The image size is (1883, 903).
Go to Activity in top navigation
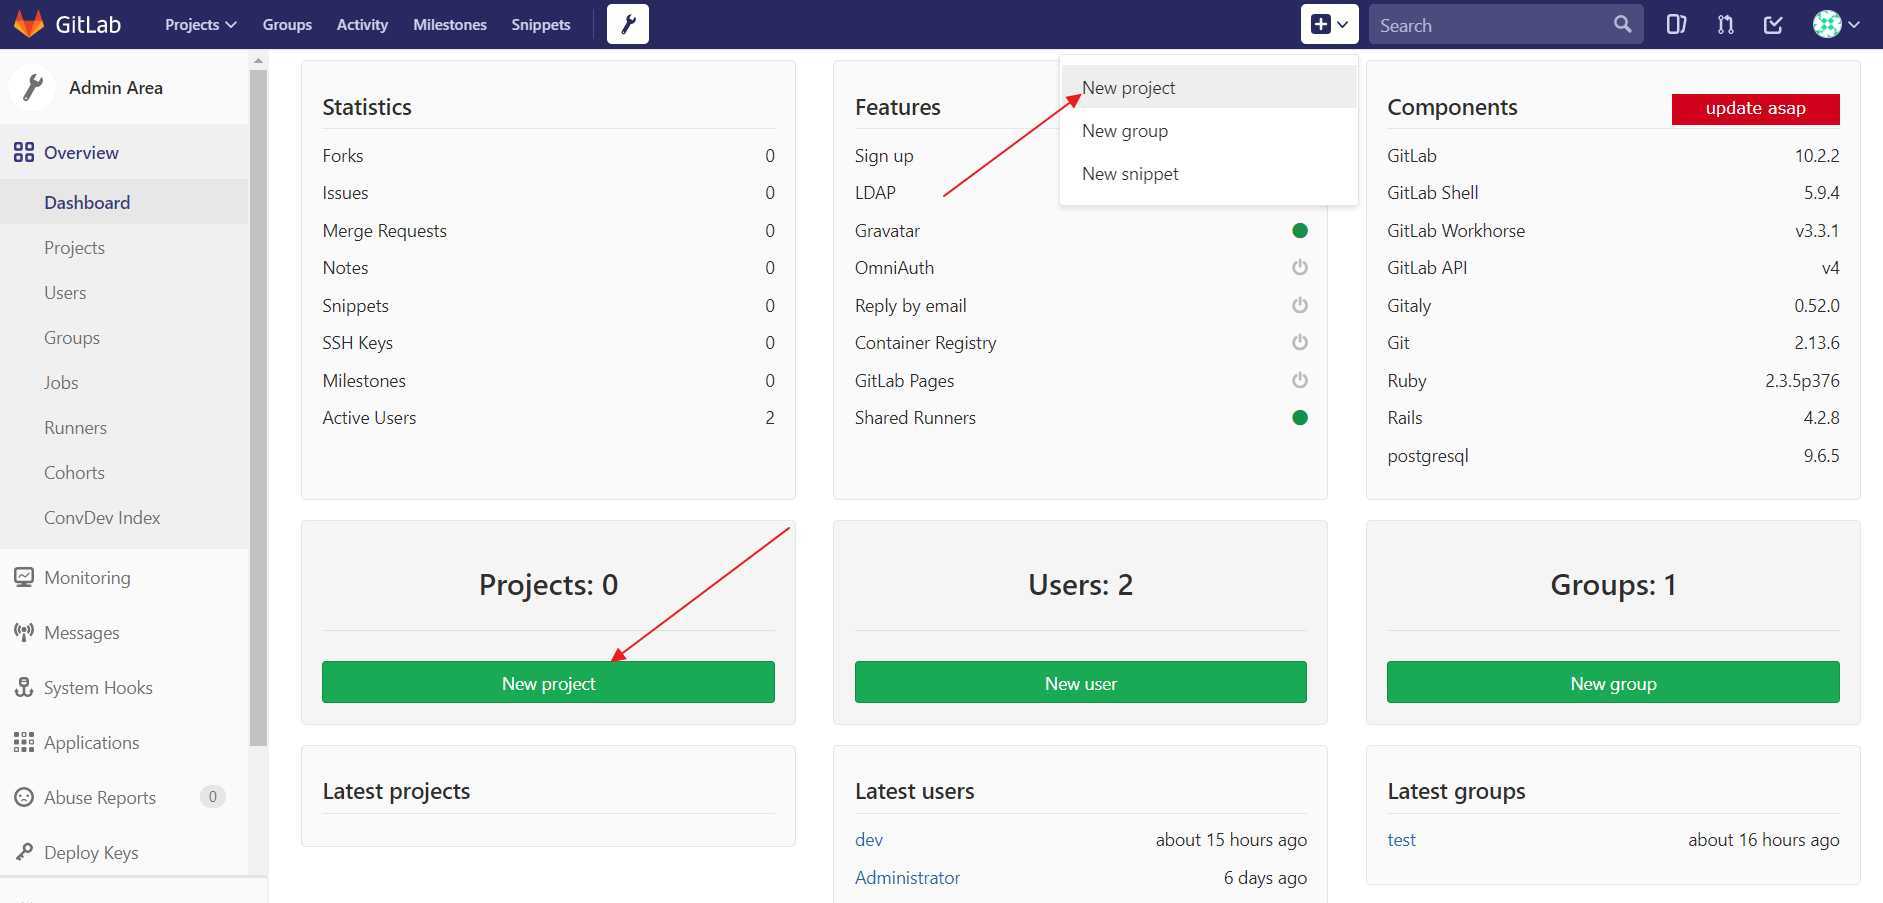362,24
